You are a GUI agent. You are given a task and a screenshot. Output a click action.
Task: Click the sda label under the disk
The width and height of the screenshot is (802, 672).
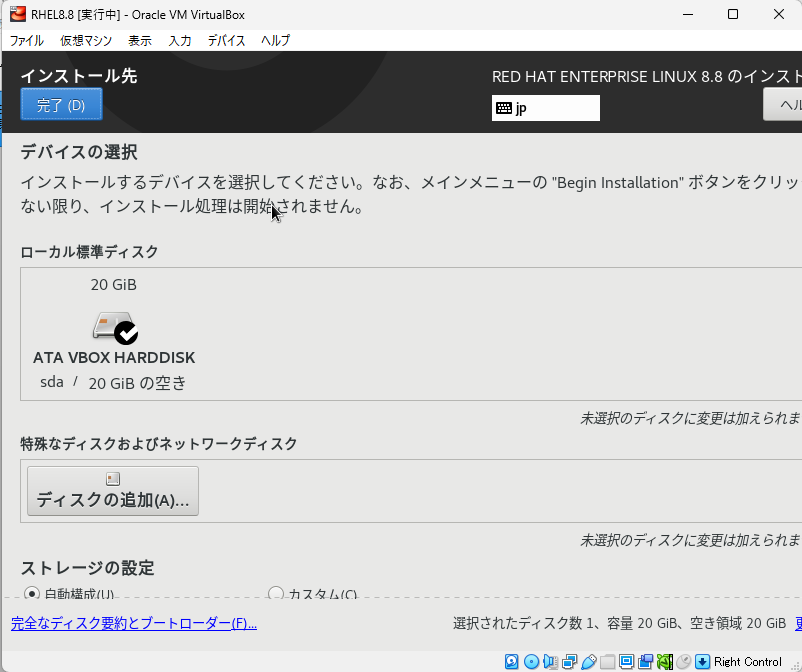(x=52, y=382)
